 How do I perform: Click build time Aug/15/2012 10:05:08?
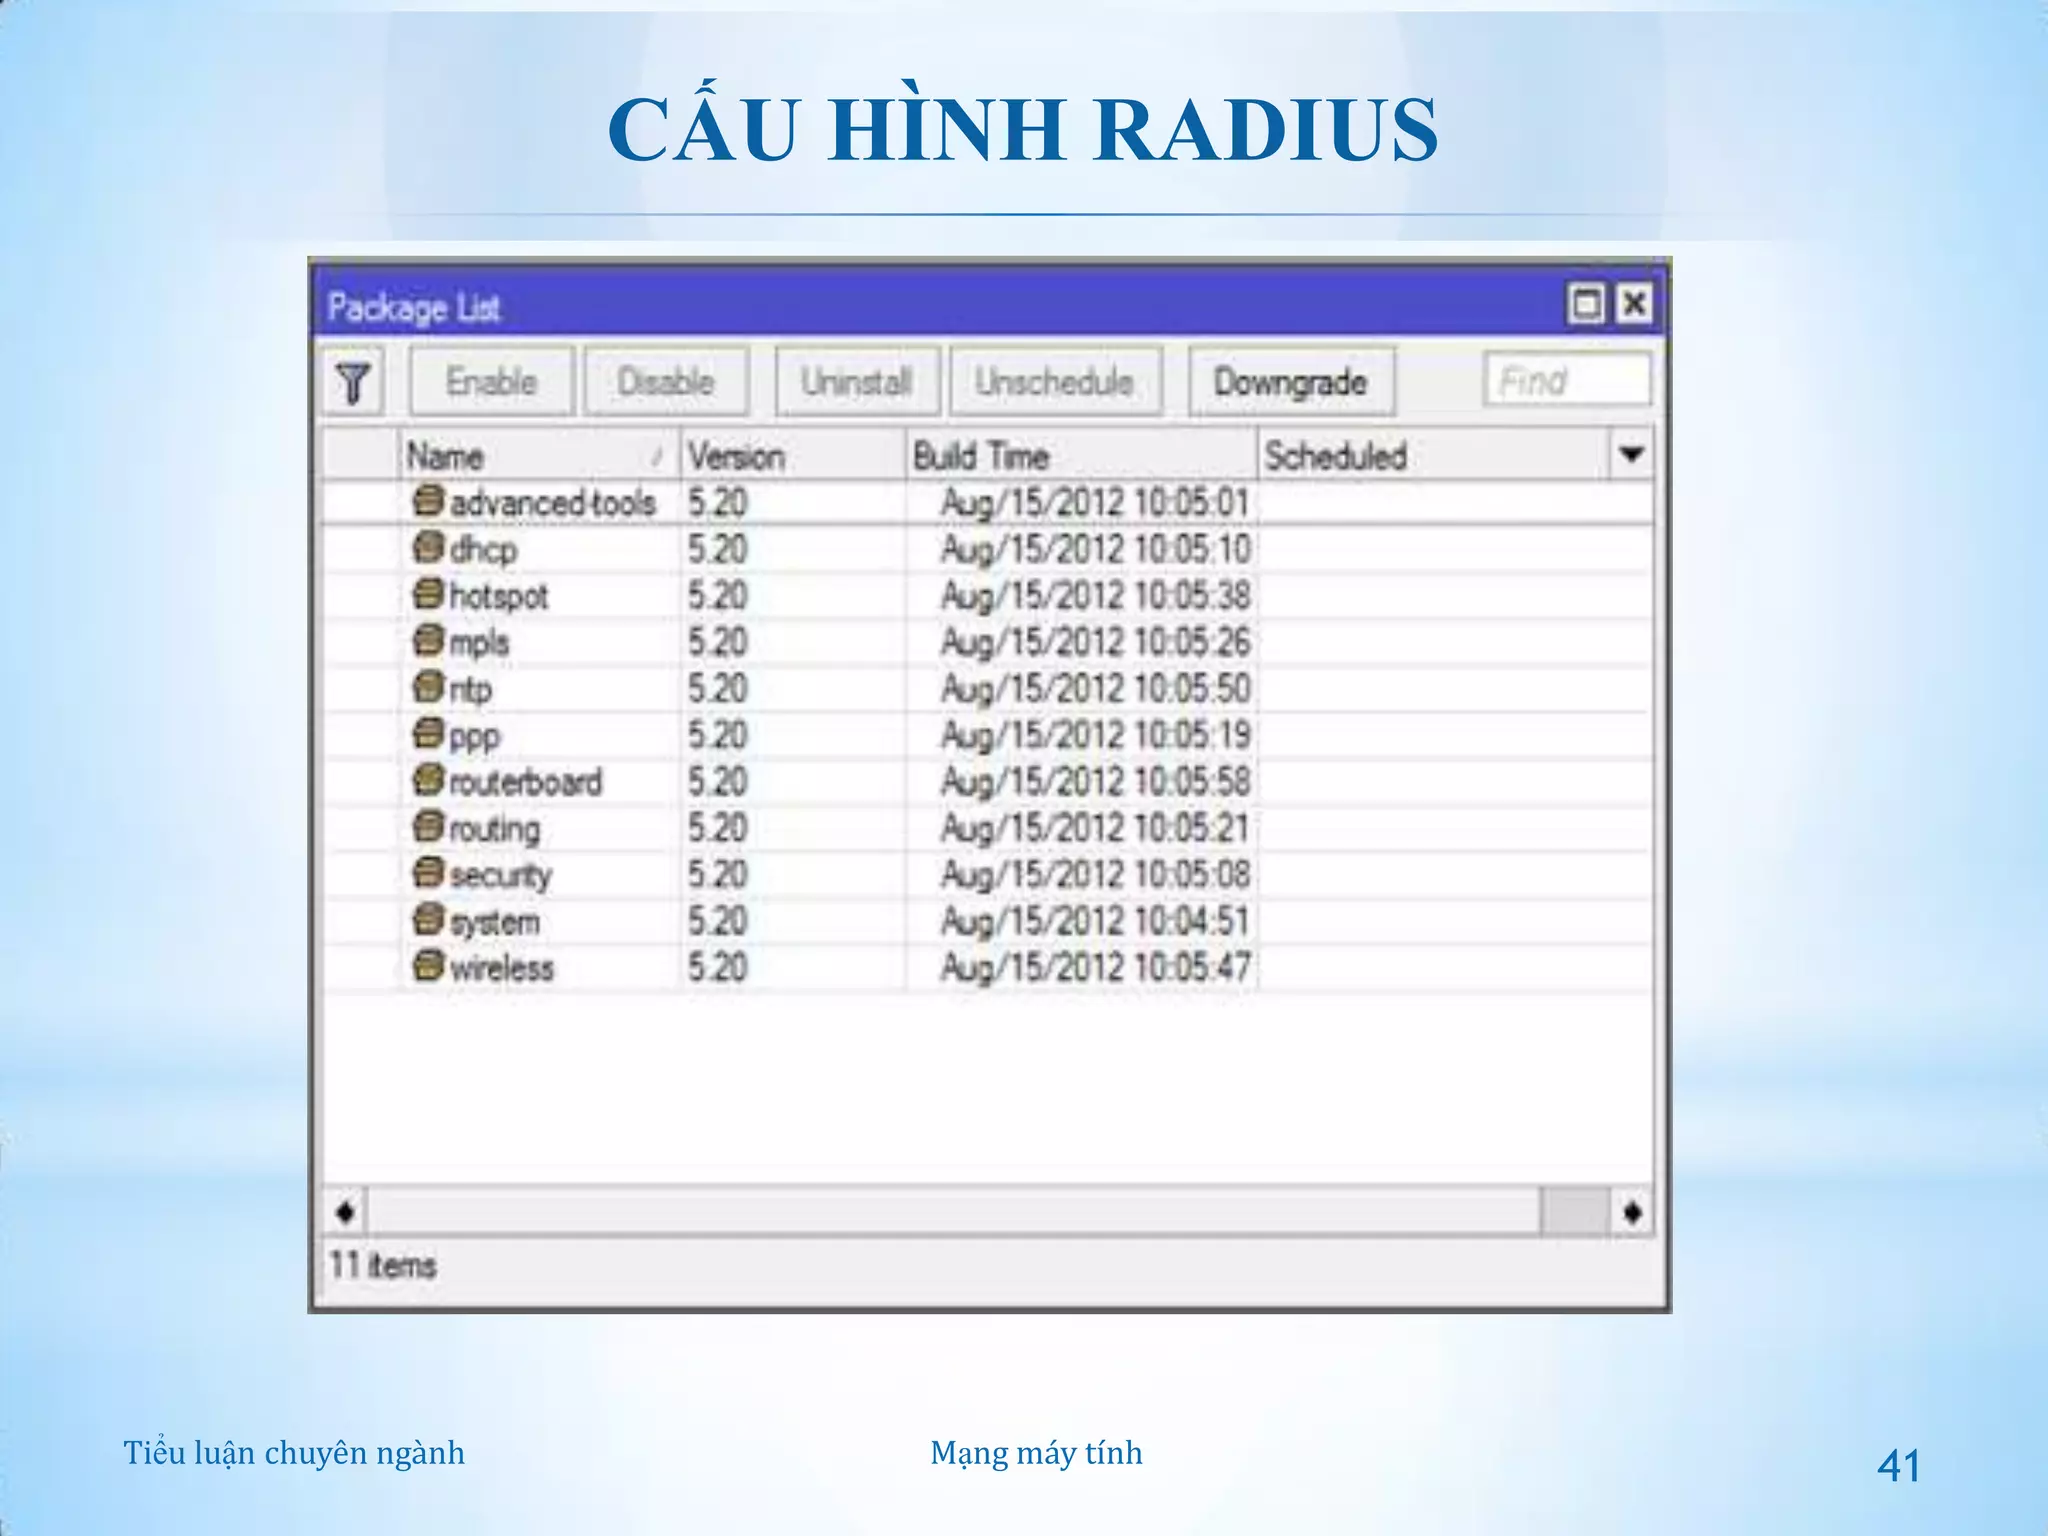[x=1095, y=875]
